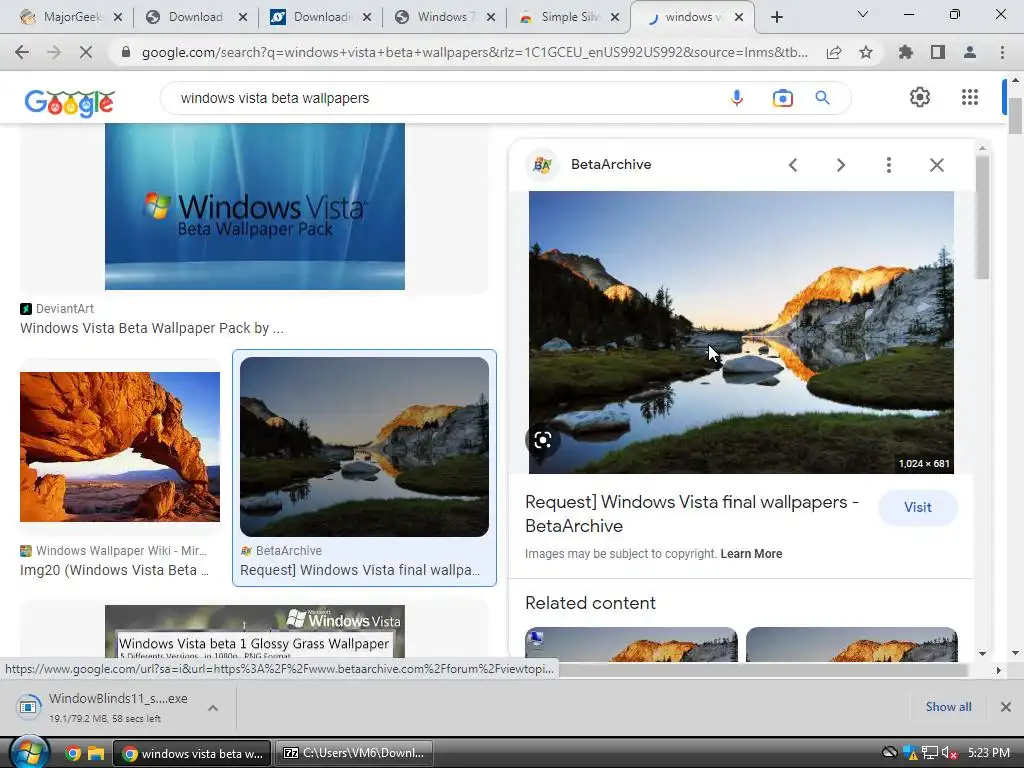The height and width of the screenshot is (768, 1024).
Task: Open WindowBlinds11 download item
Action: tap(106, 707)
